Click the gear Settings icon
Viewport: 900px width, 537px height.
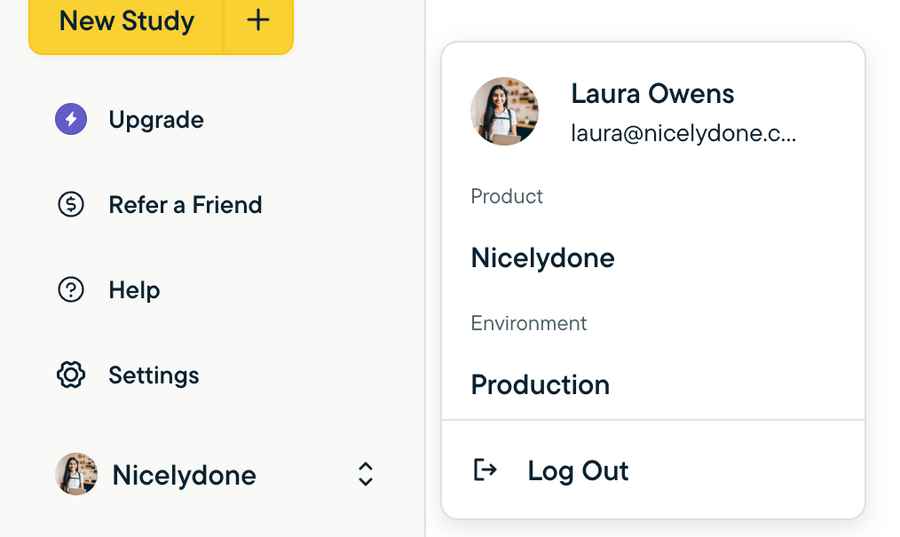click(71, 375)
